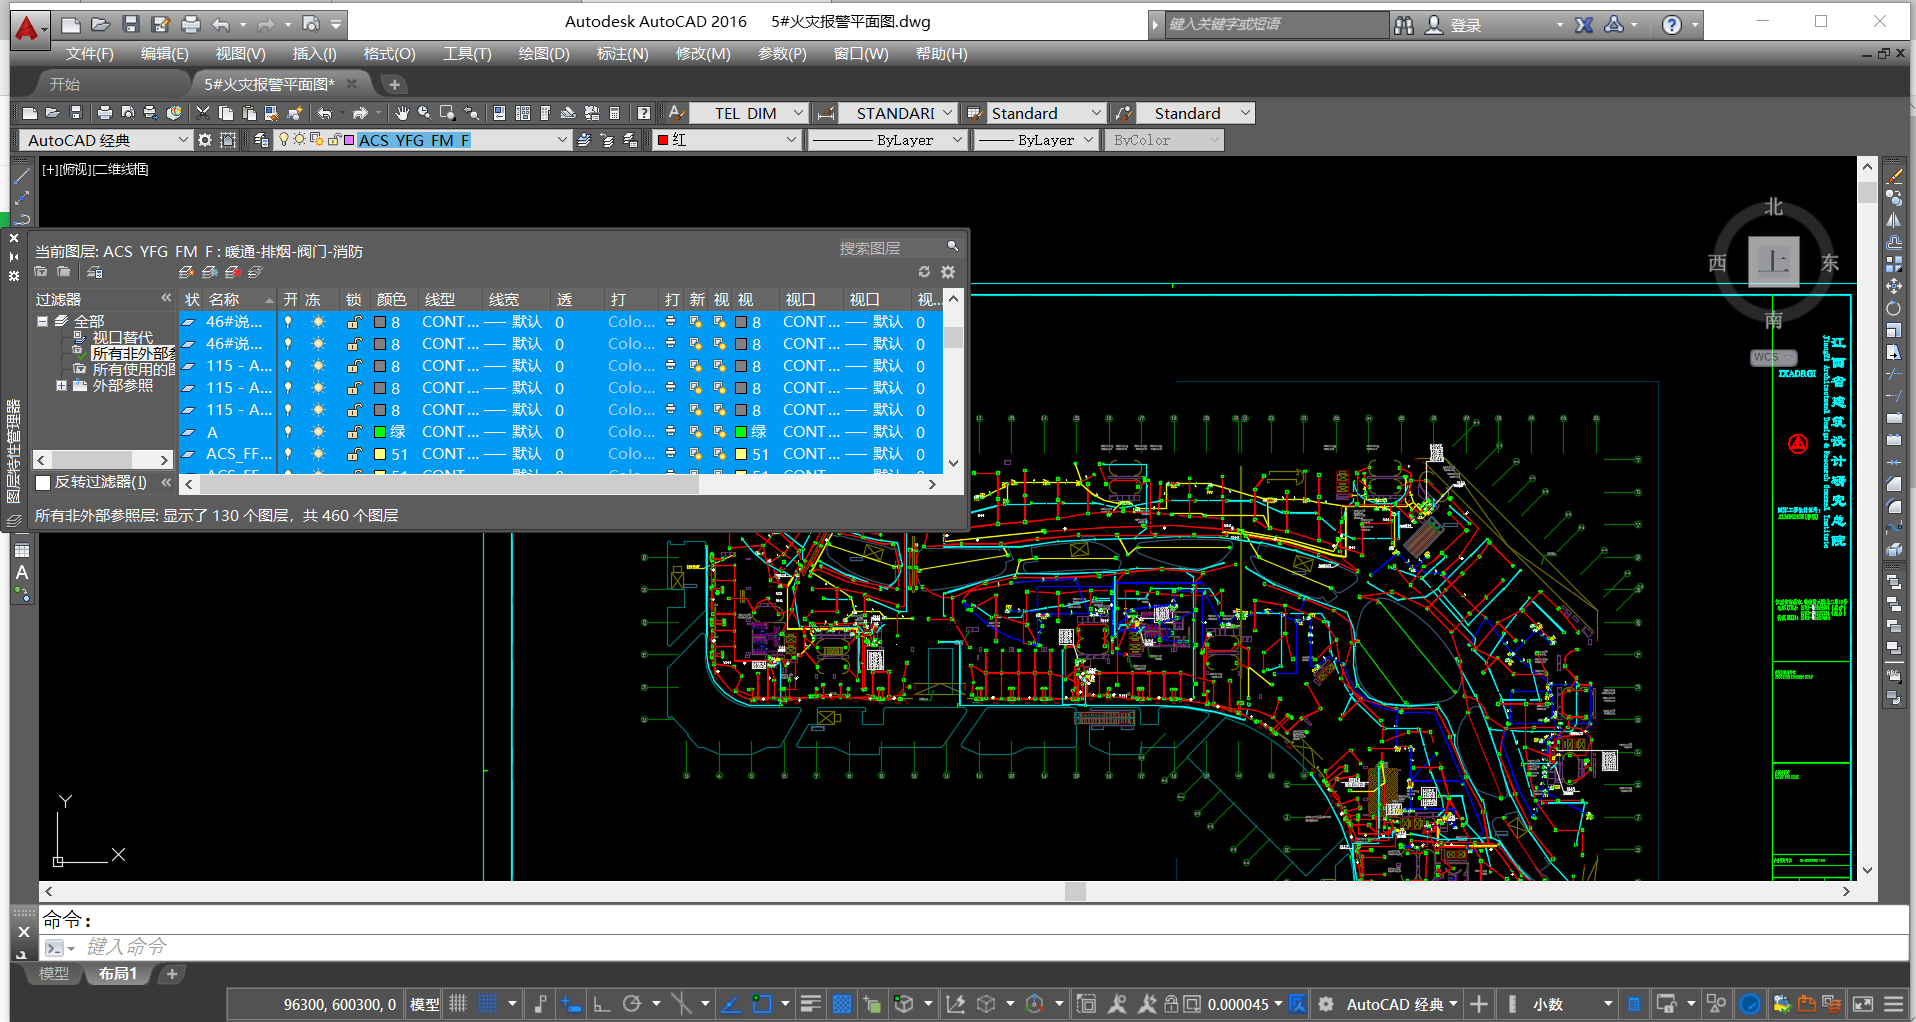
Task: Click Set Current layer icon in panel
Action: click(x=255, y=272)
